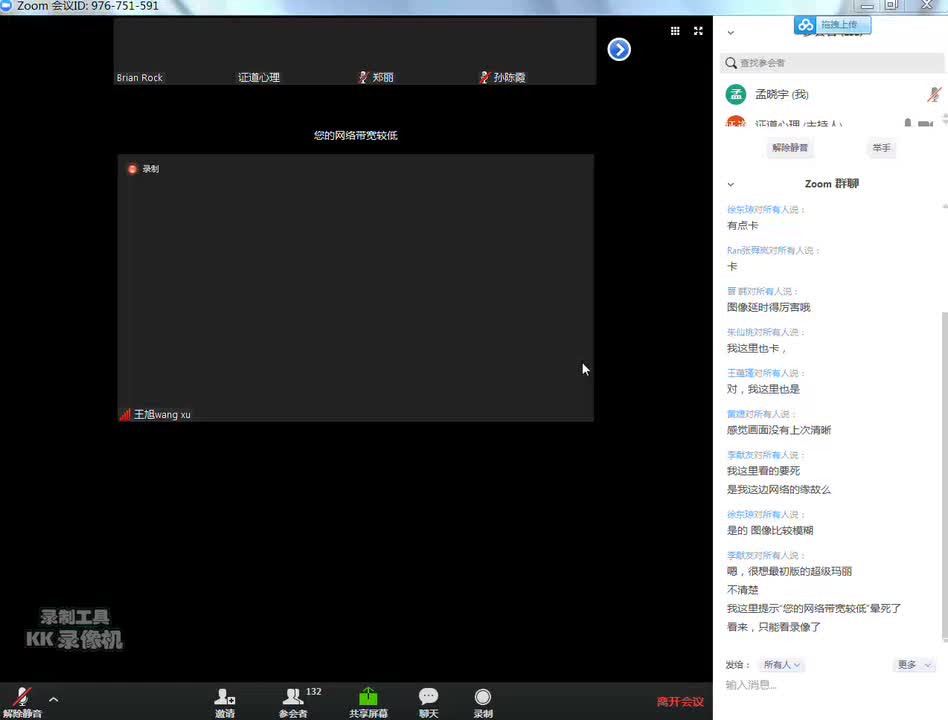Click the Share Screen (共享屏幕) icon
The height and width of the screenshot is (720, 948).
(368, 703)
